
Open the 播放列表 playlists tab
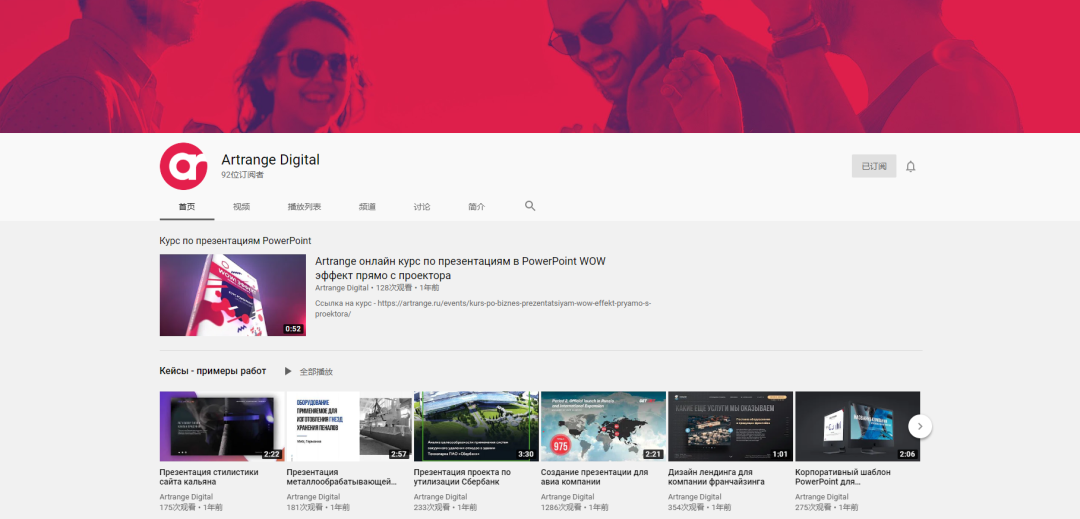pyautogui.click(x=304, y=206)
